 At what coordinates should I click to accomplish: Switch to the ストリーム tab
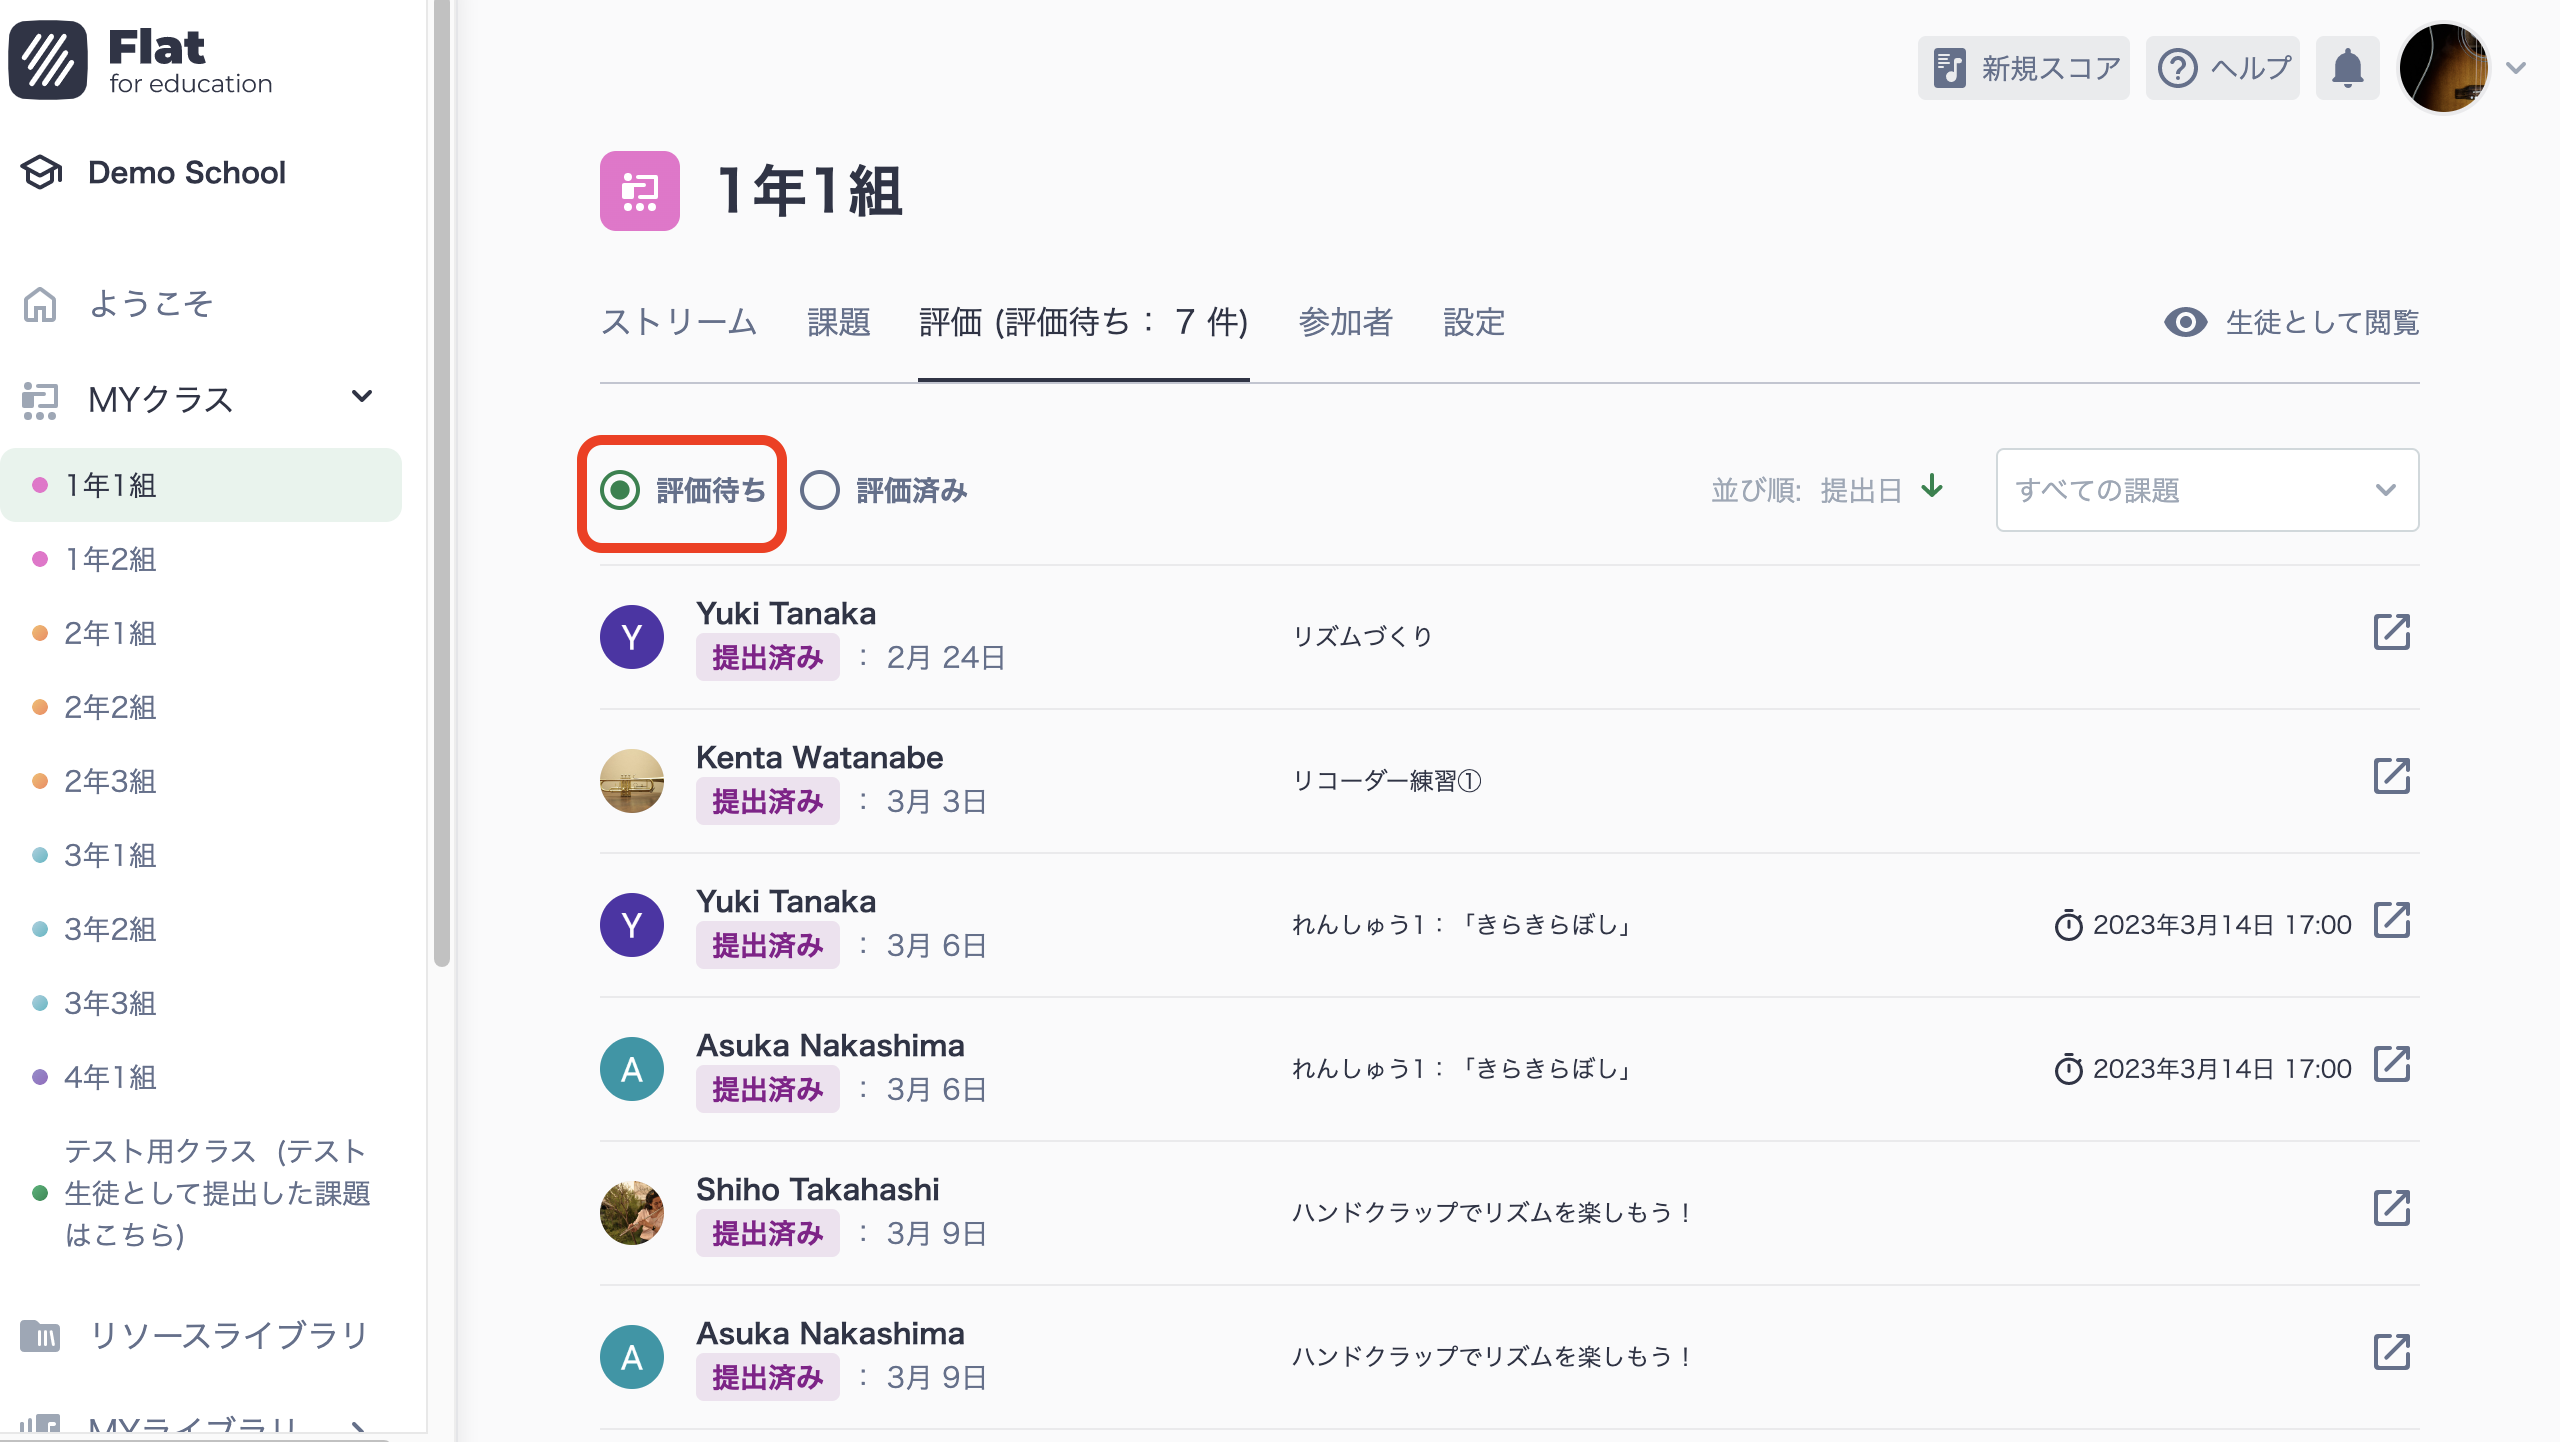click(x=678, y=322)
